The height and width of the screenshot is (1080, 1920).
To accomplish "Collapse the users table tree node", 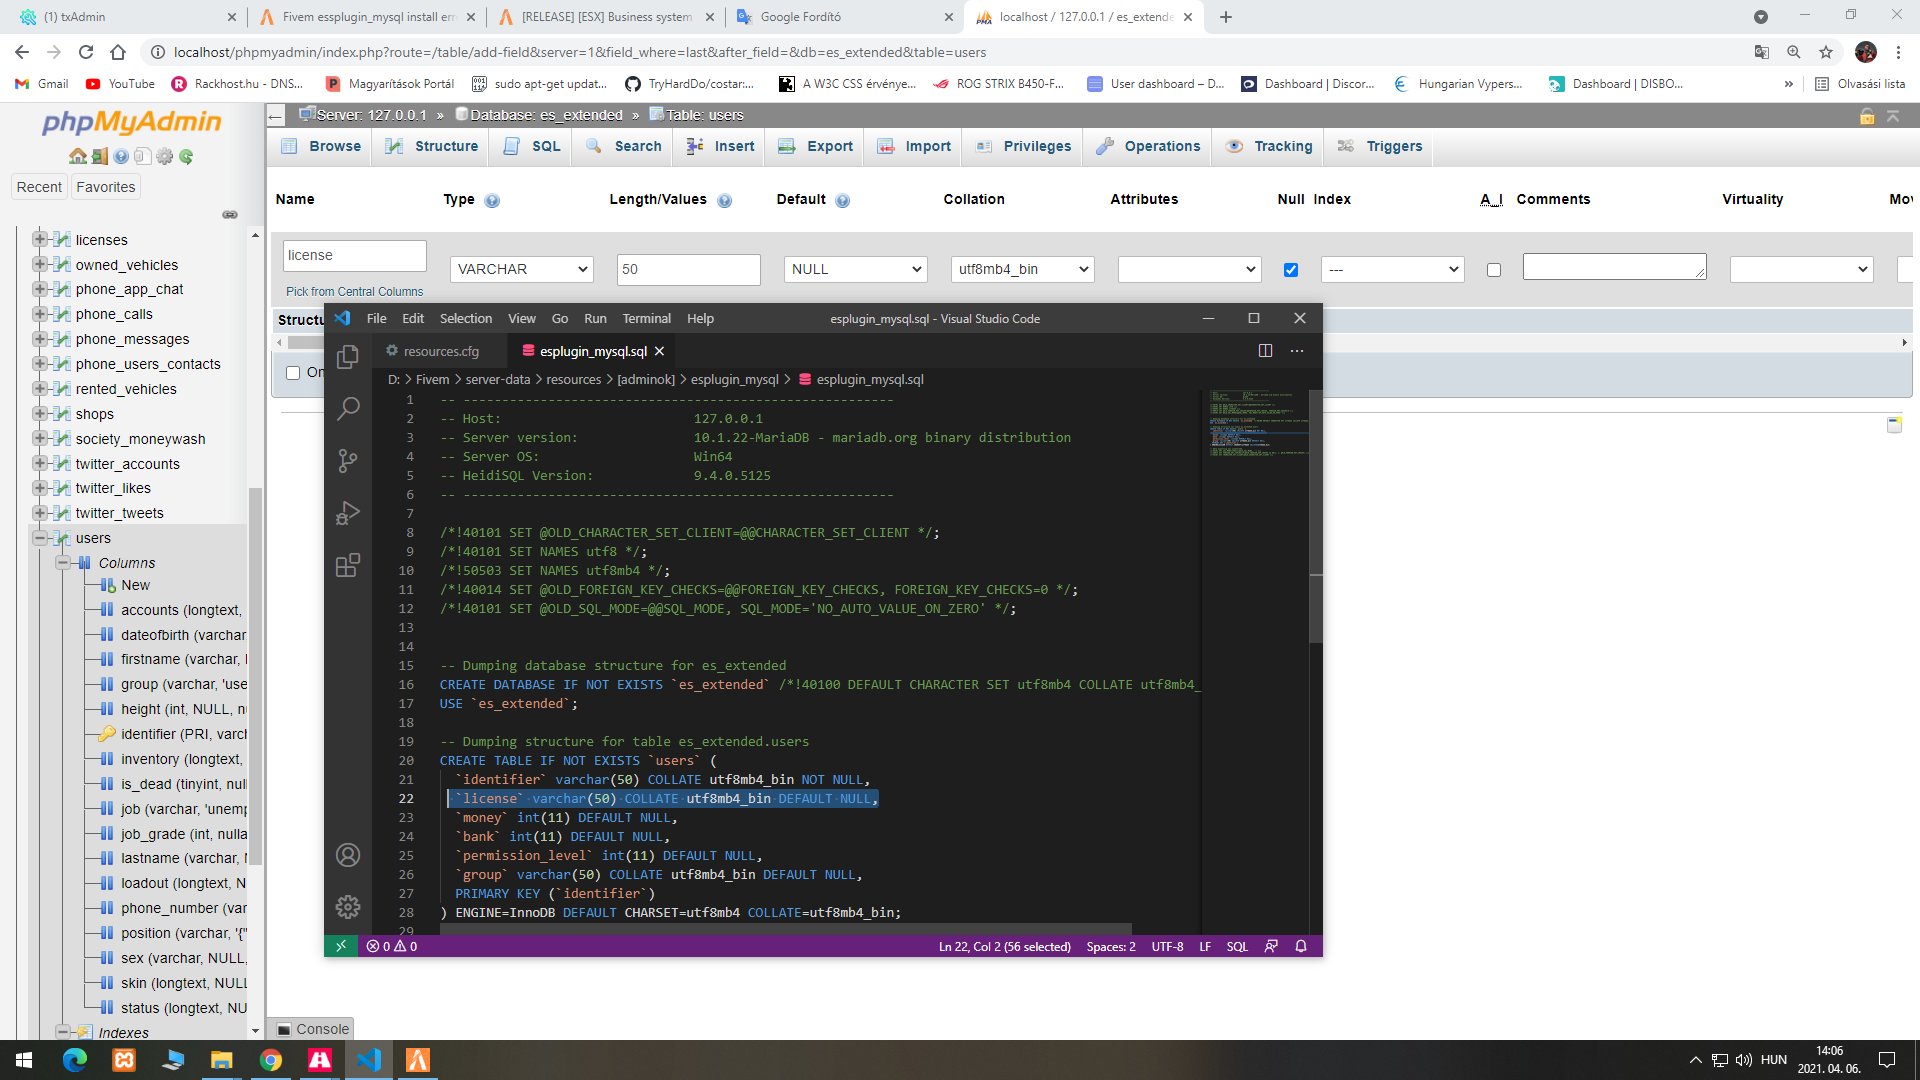I will pyautogui.click(x=40, y=538).
